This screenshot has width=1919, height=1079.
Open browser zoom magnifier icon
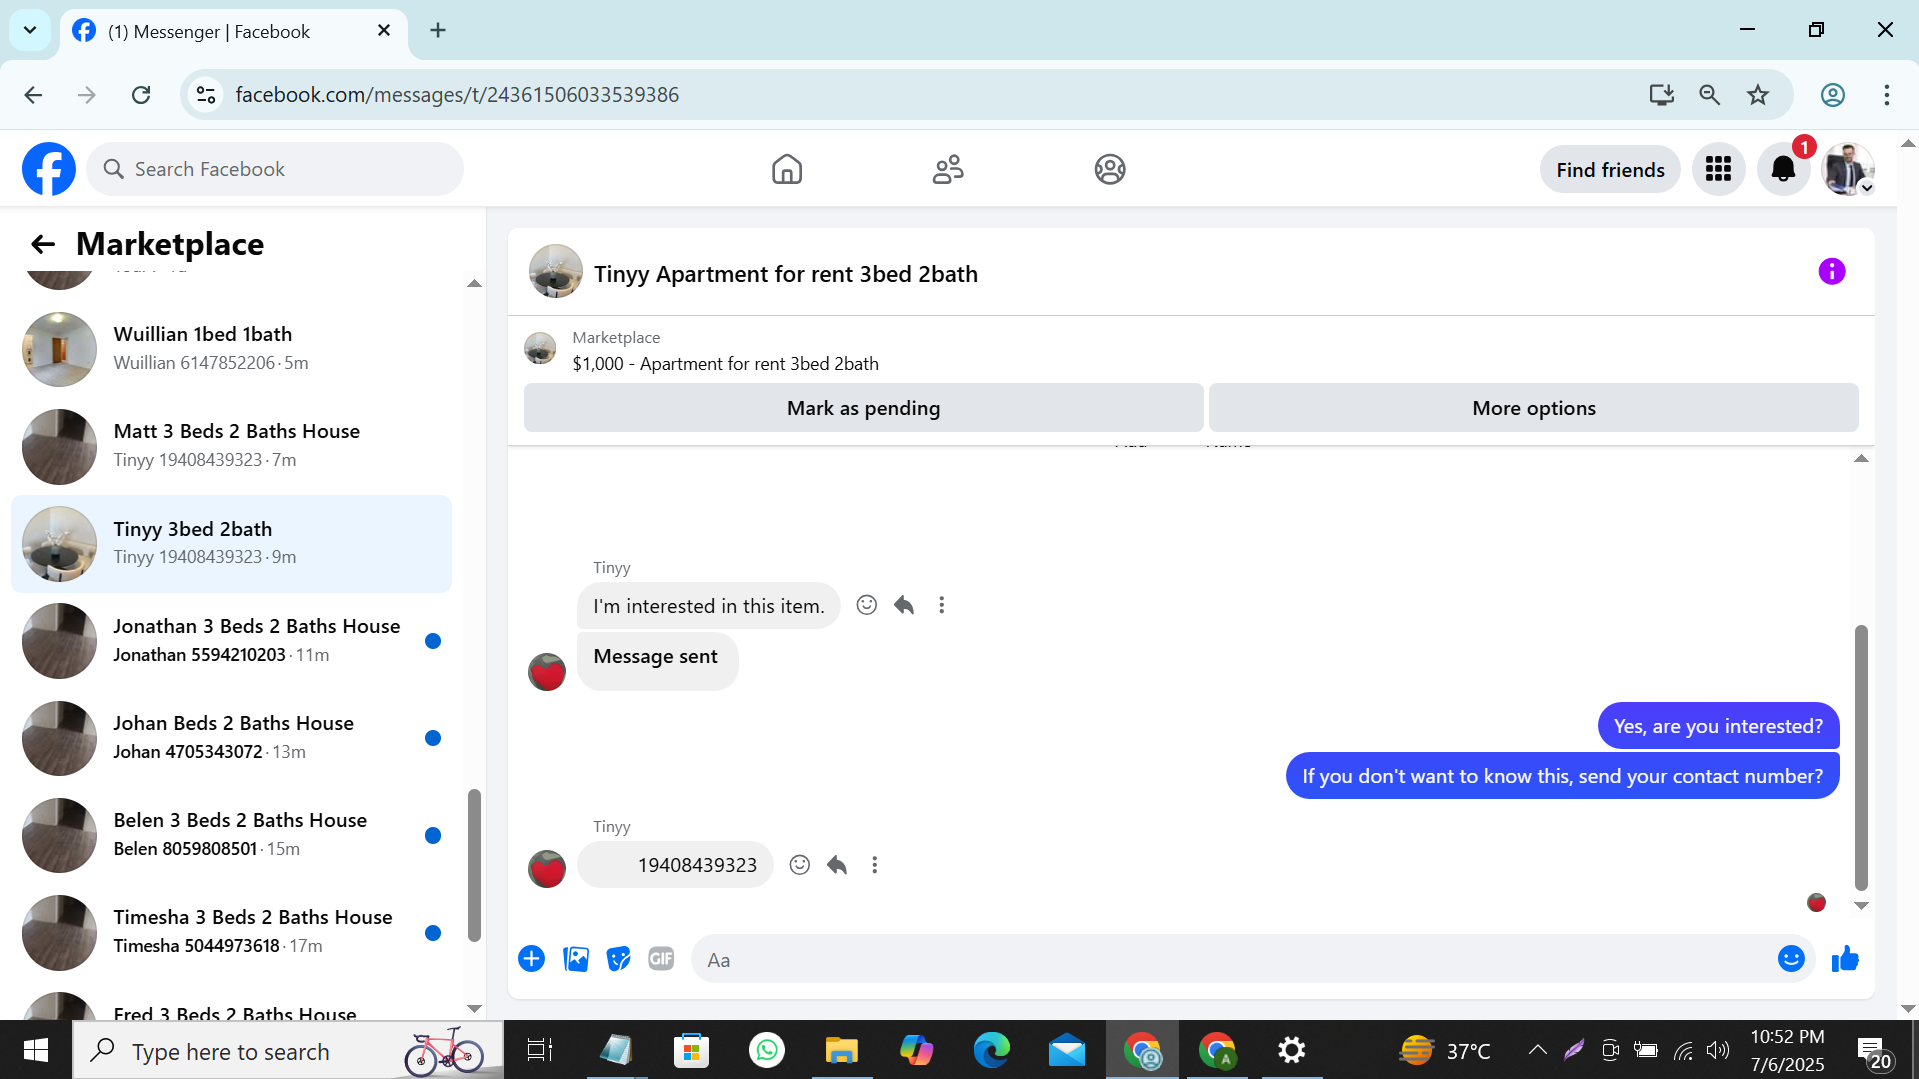click(1709, 95)
